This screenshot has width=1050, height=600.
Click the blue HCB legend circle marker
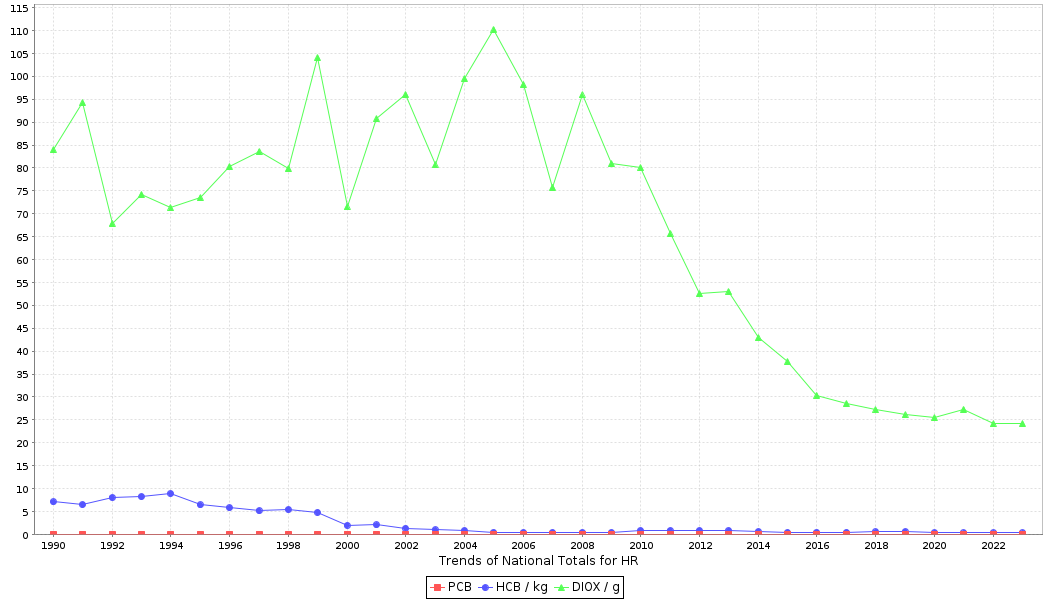pyautogui.click(x=486, y=587)
